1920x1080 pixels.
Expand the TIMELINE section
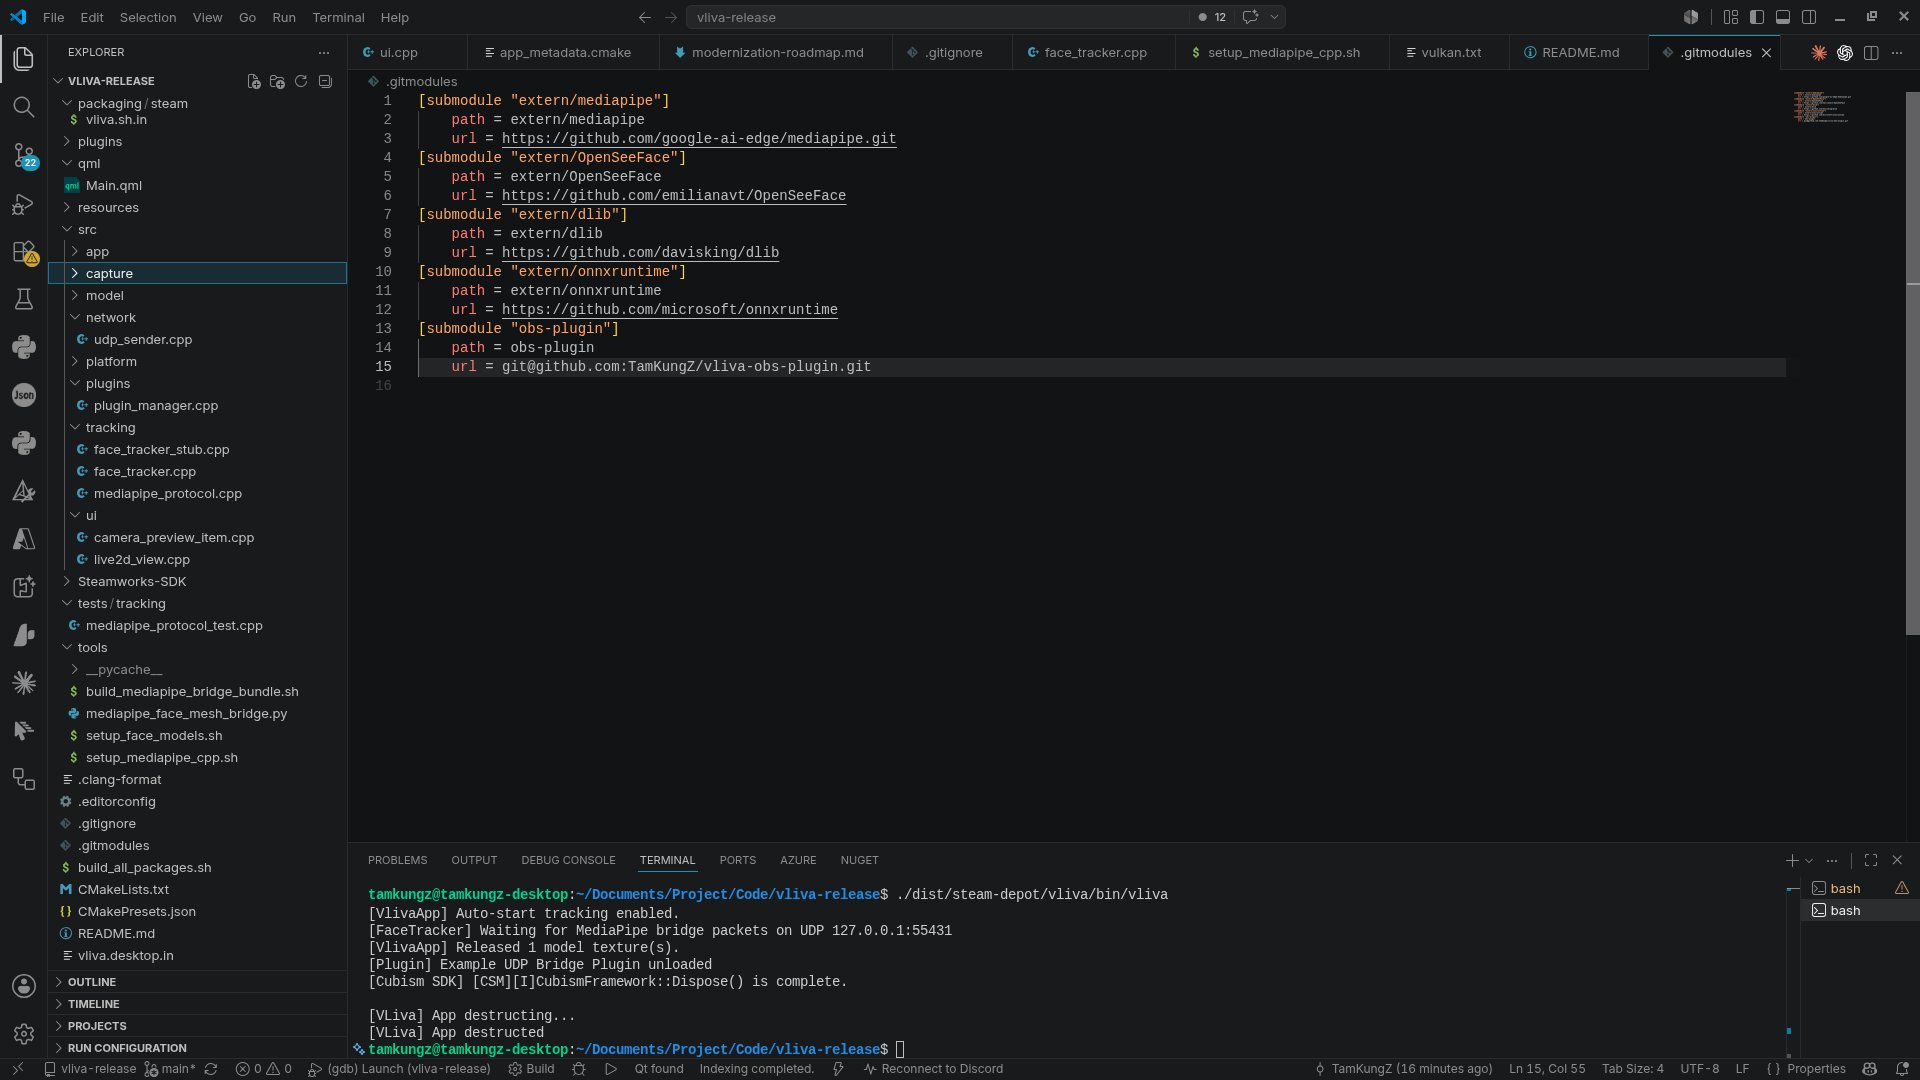198,1004
